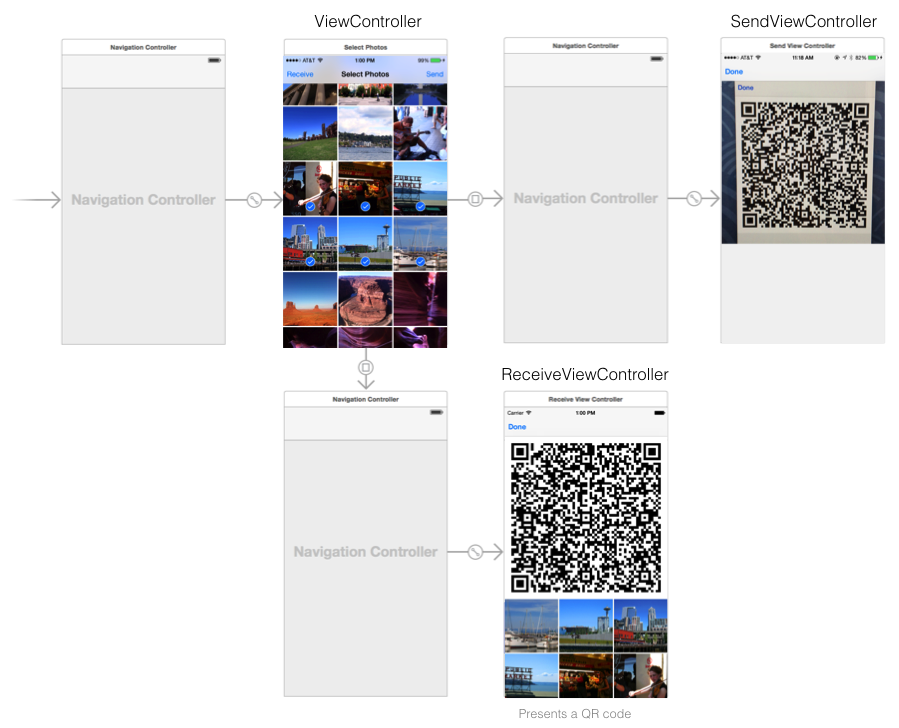The image size is (899, 728).
Task: Select the initial Navigation Controller scene with entry arrow
Action: click(x=143, y=192)
